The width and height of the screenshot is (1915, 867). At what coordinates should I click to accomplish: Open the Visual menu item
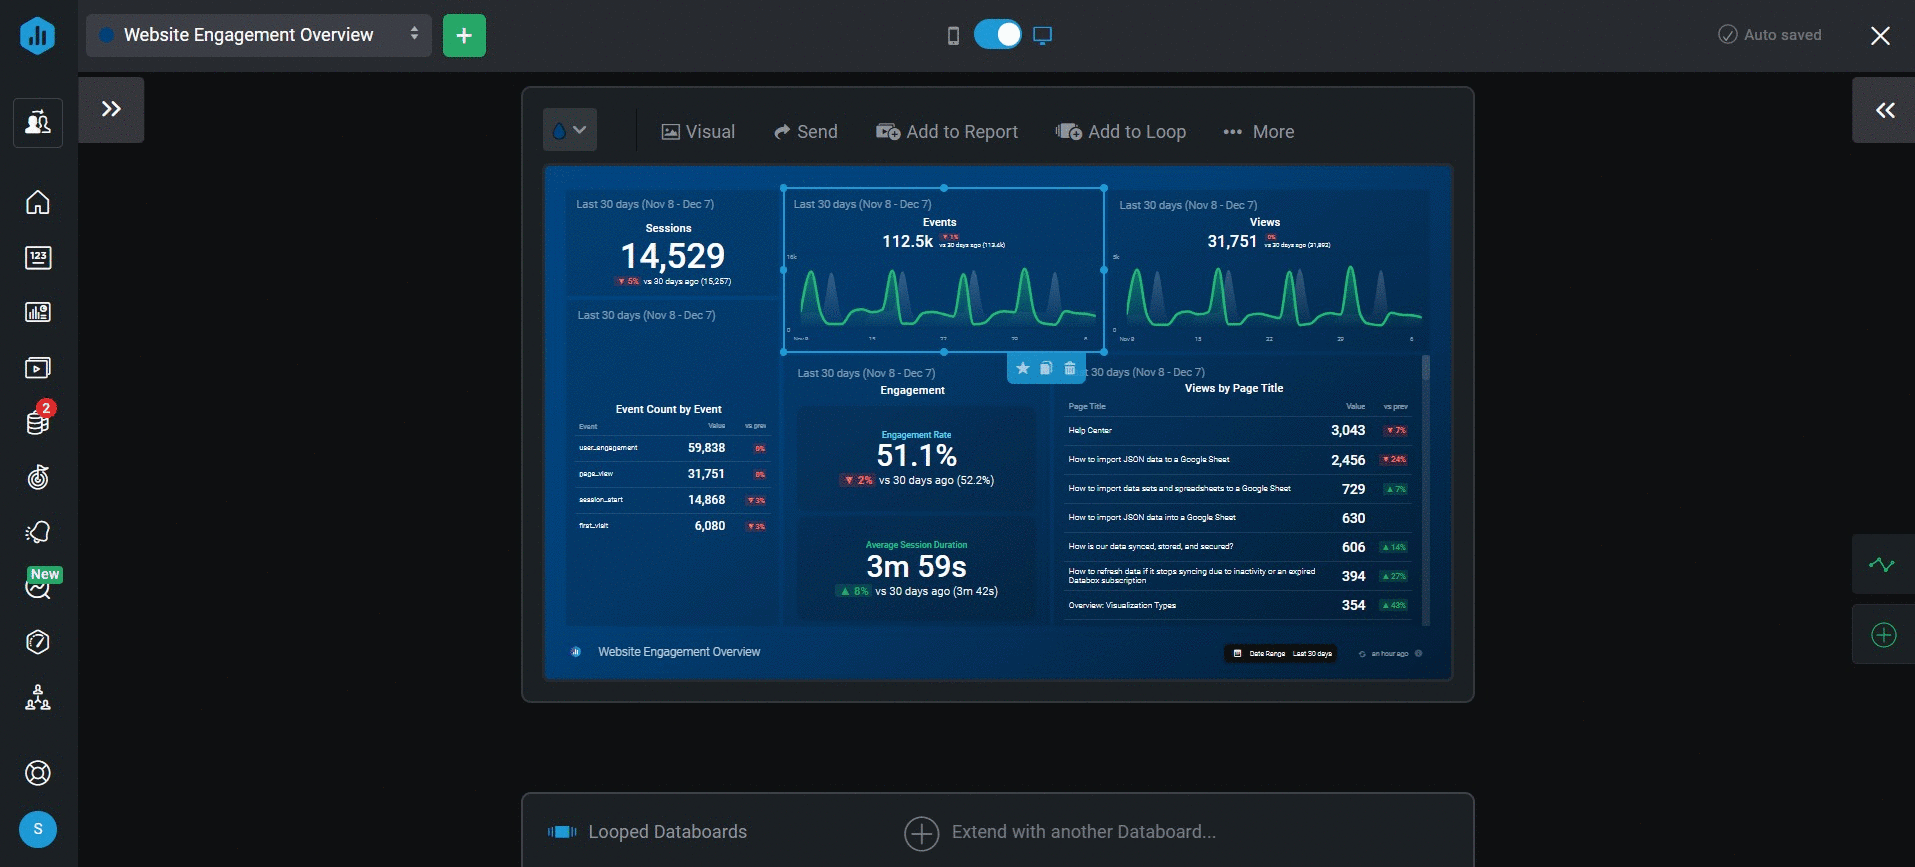pos(698,132)
